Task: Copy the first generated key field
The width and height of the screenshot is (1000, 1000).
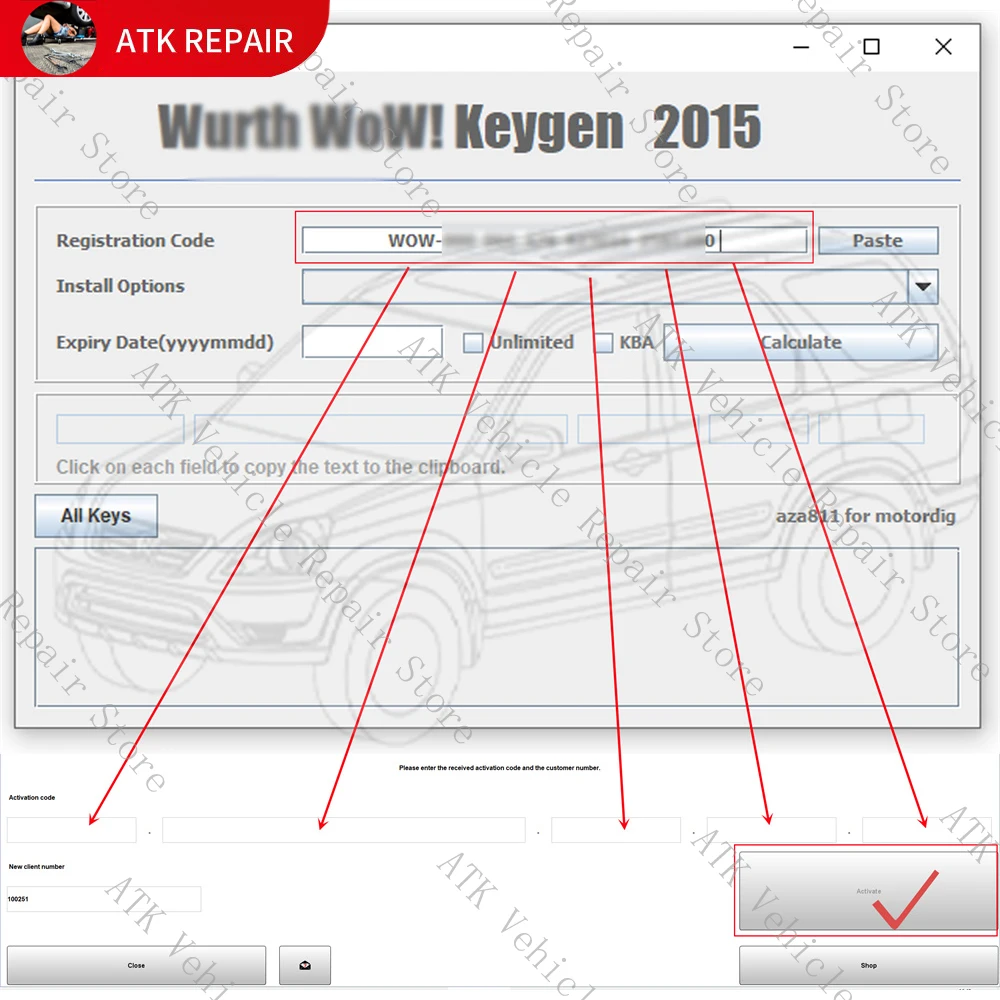Action: tap(120, 429)
